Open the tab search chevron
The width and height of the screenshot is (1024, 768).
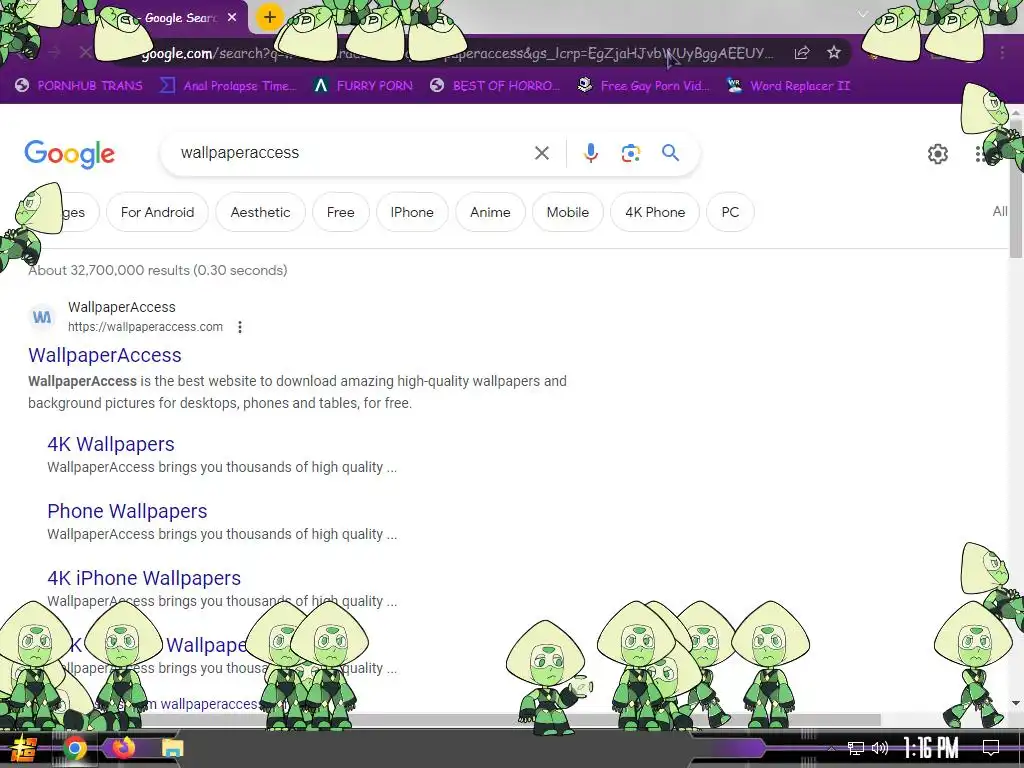coord(863,14)
